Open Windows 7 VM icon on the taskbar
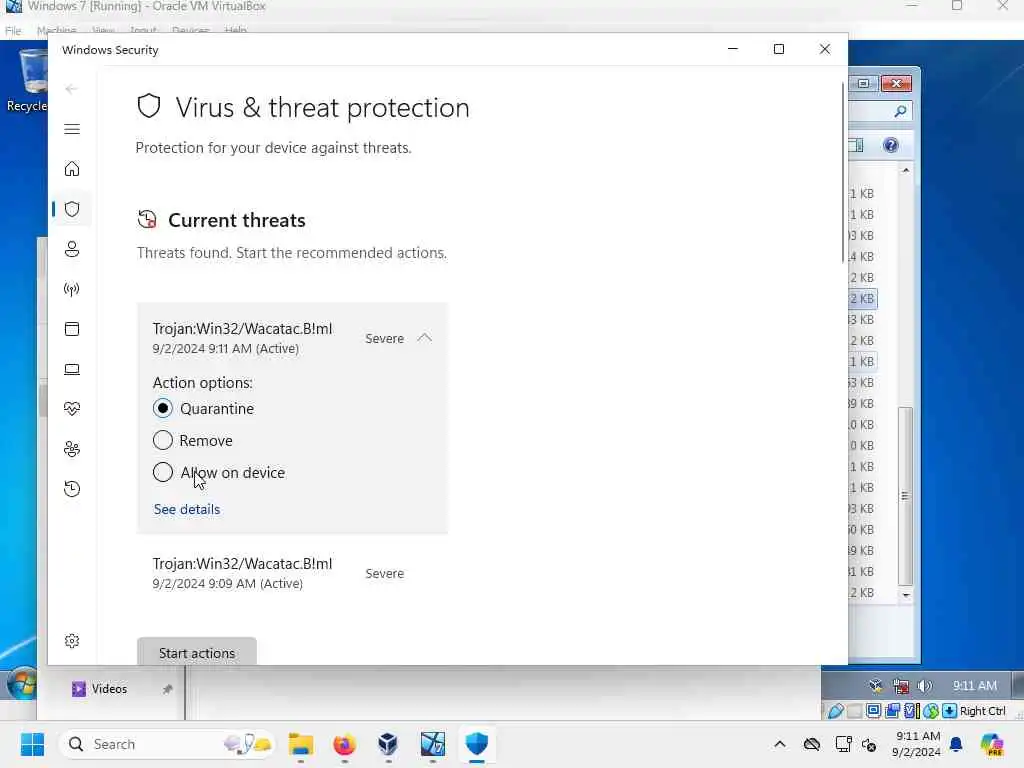1024x768 pixels. (432, 744)
